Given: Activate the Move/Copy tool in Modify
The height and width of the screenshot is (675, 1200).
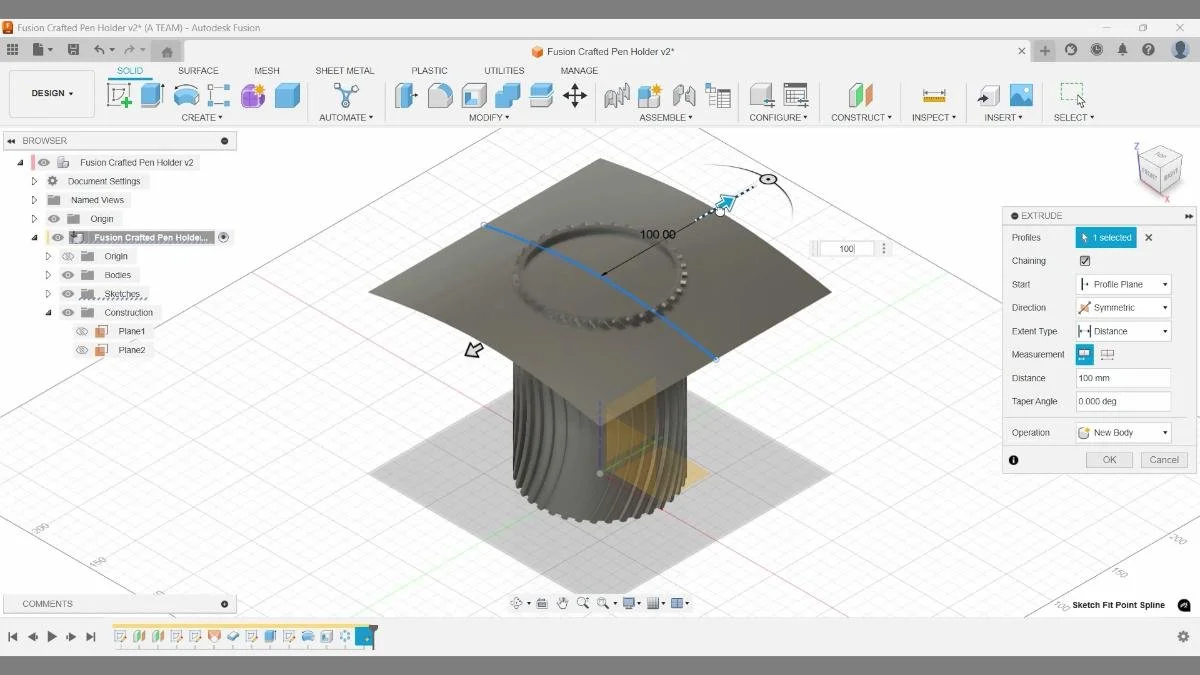Looking at the screenshot, I should (575, 95).
